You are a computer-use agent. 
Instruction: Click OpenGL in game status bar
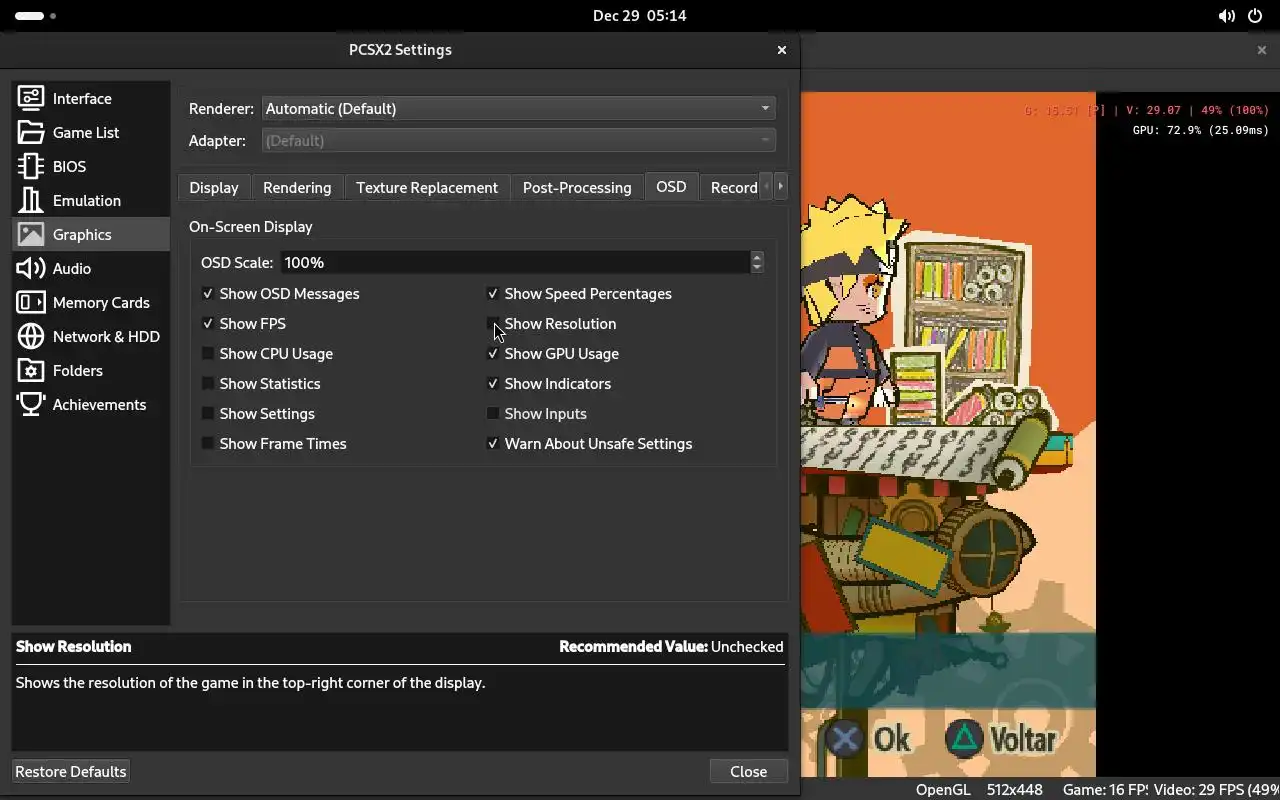pyautogui.click(x=943, y=790)
